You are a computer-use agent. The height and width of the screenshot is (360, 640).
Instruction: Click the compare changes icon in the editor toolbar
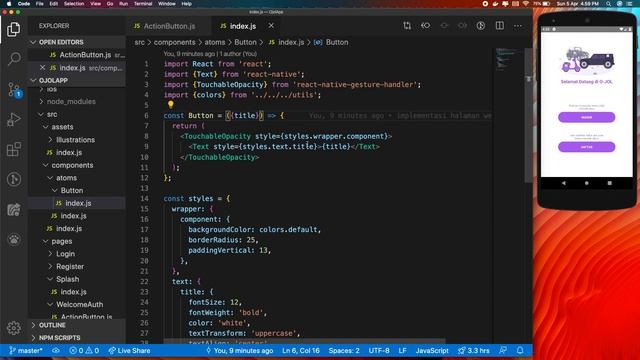click(x=407, y=26)
